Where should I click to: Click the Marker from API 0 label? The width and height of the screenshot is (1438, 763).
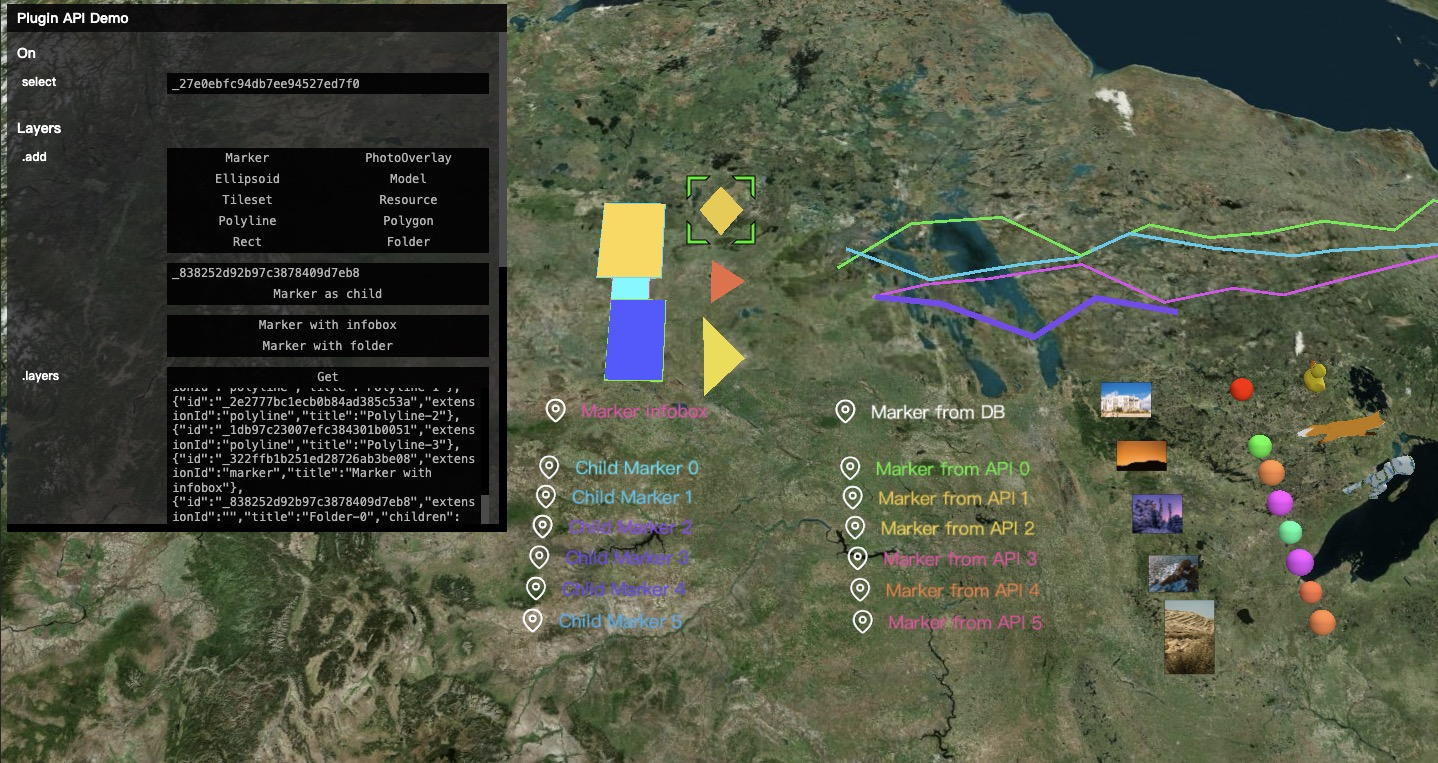tap(953, 468)
